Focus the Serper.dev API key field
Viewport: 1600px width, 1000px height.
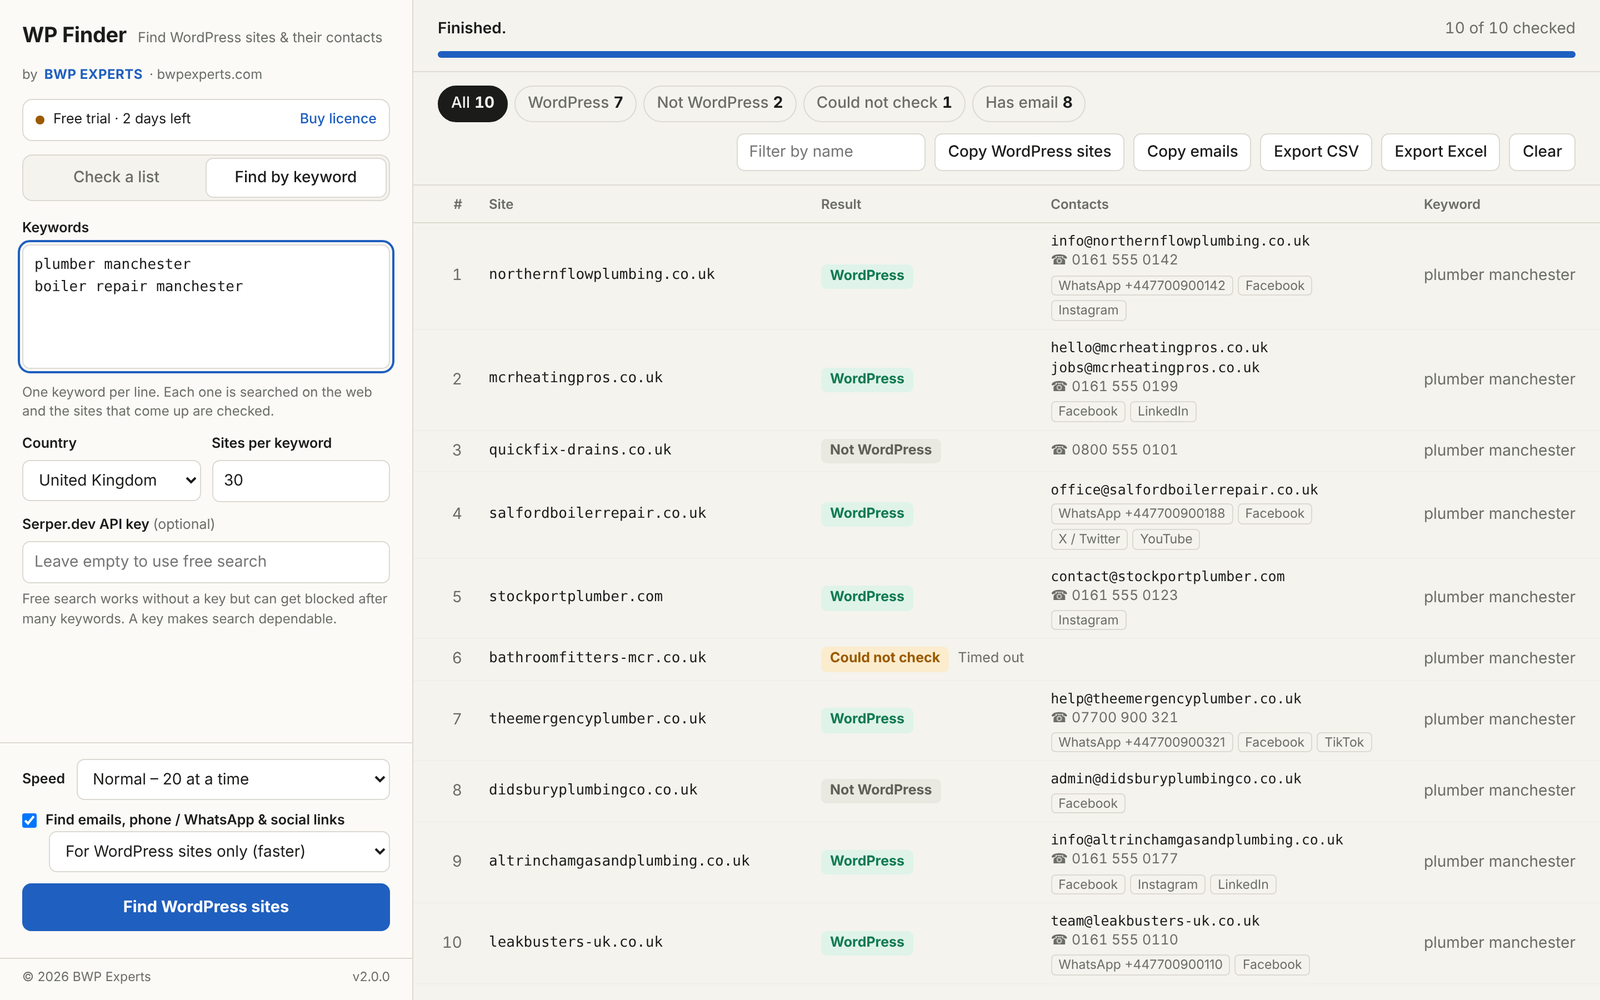[206, 562]
